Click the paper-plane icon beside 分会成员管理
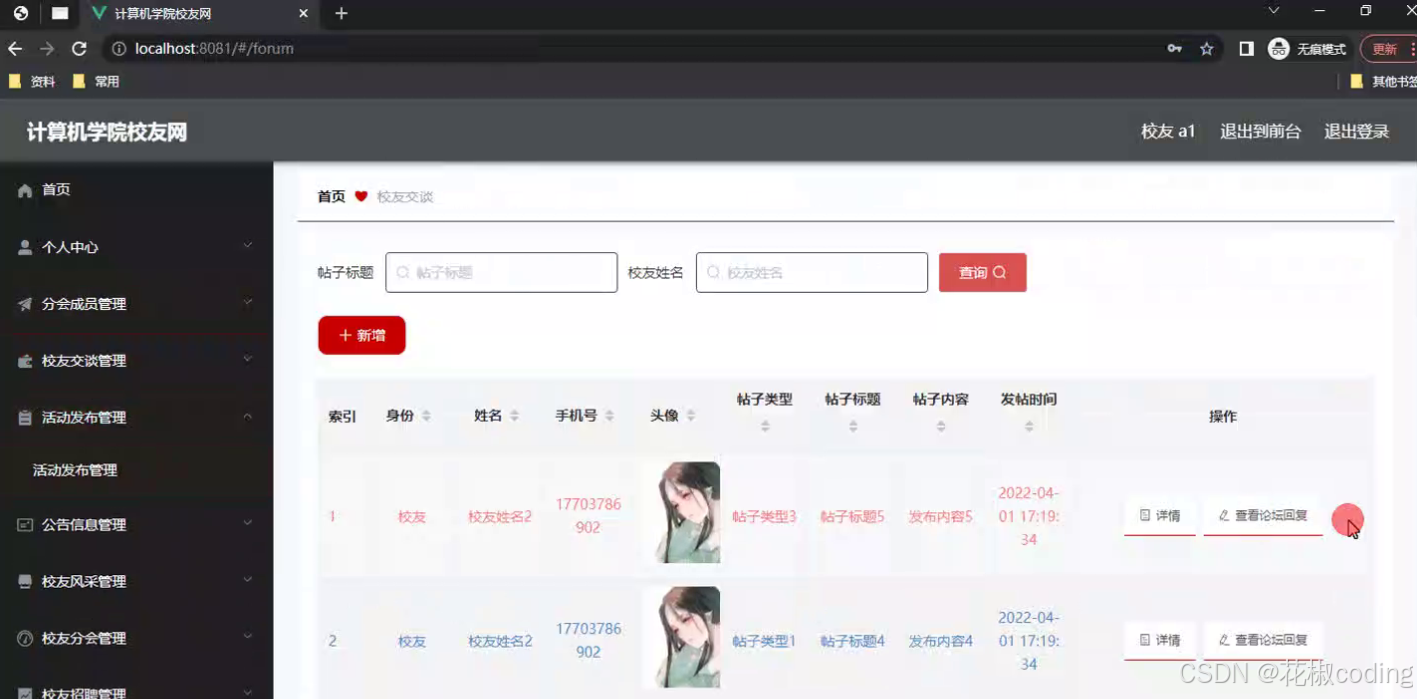This screenshot has width=1417, height=699. [25, 303]
